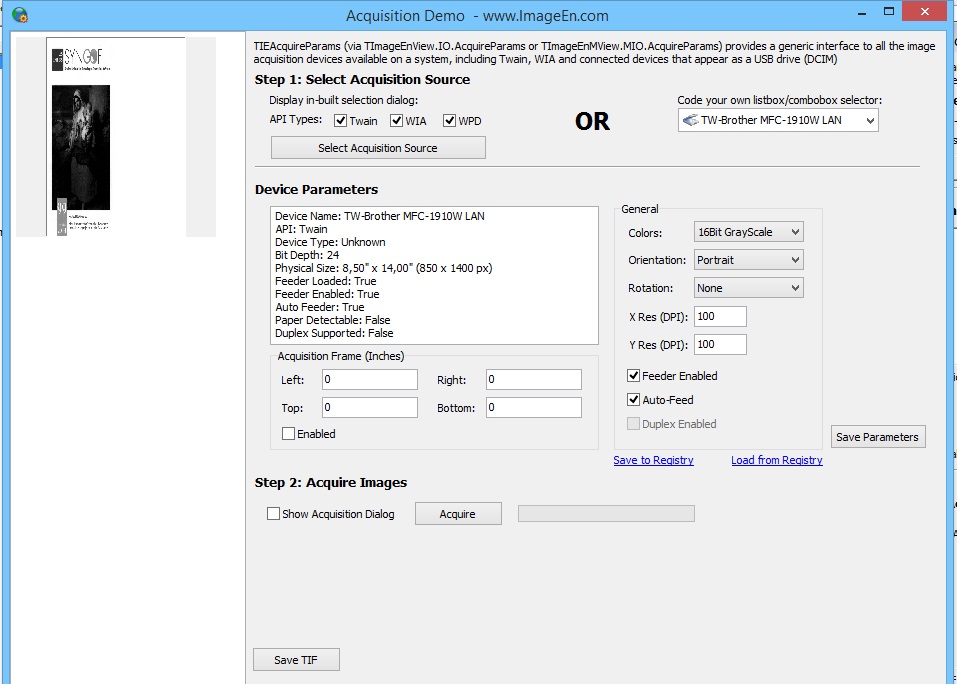This screenshot has height=684, width=957.
Task: Click the Save TIF button
Action: pyautogui.click(x=296, y=660)
